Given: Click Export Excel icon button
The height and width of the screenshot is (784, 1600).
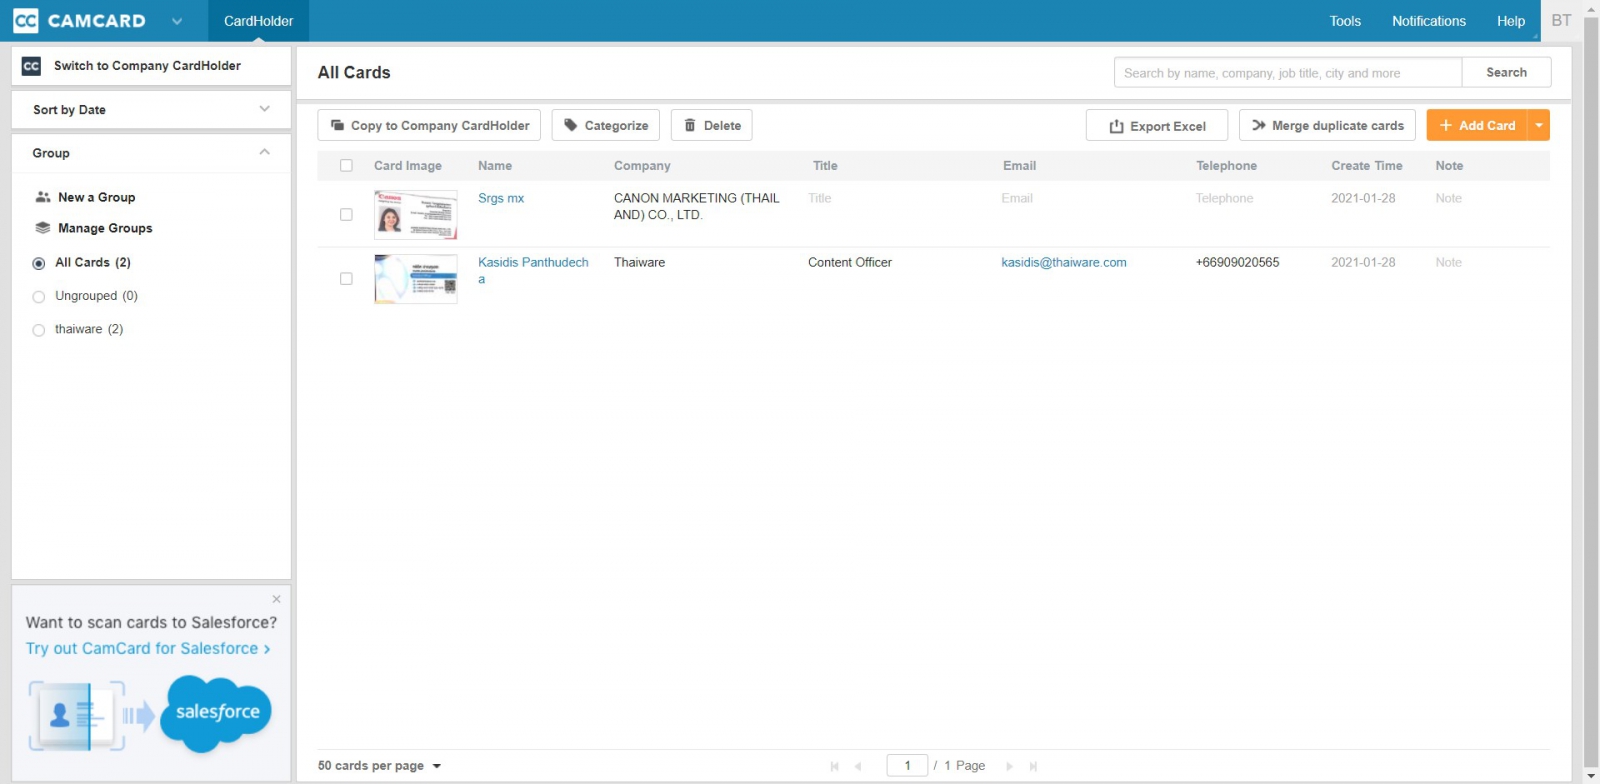Looking at the screenshot, I should tap(1117, 127).
